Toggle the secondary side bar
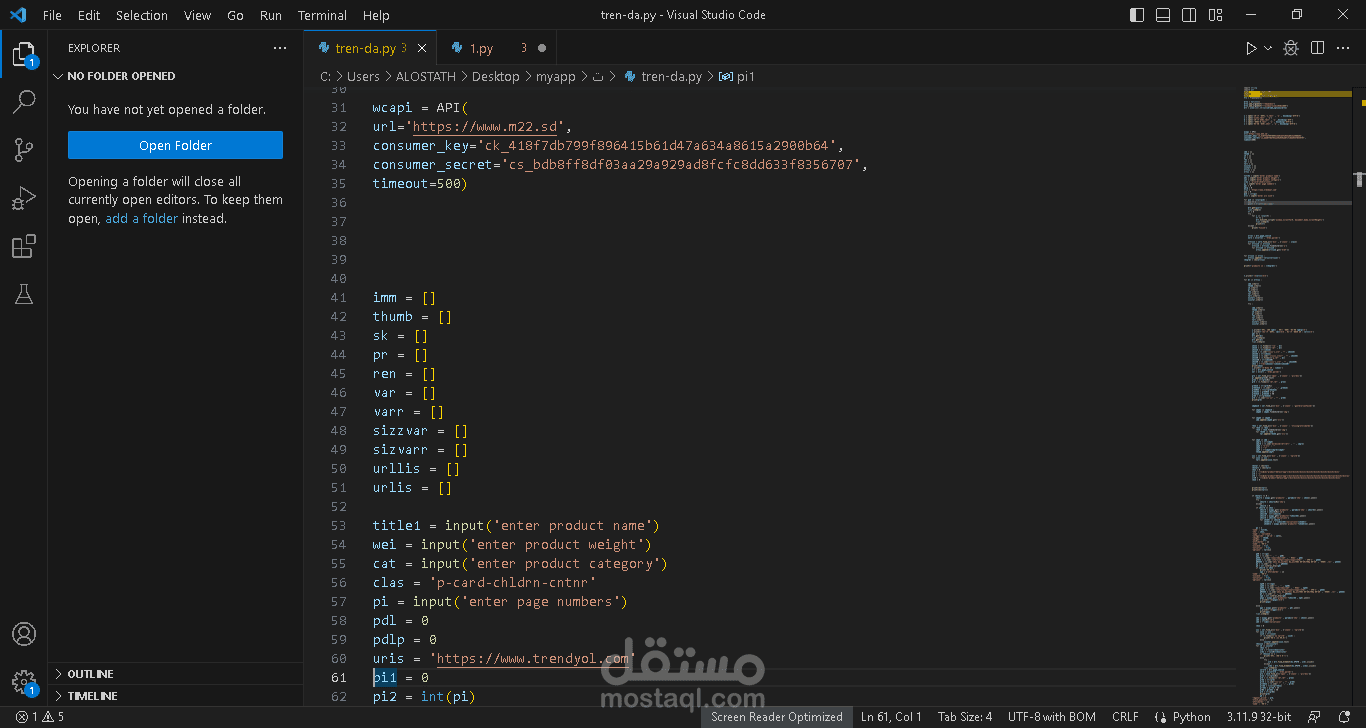 (1189, 15)
